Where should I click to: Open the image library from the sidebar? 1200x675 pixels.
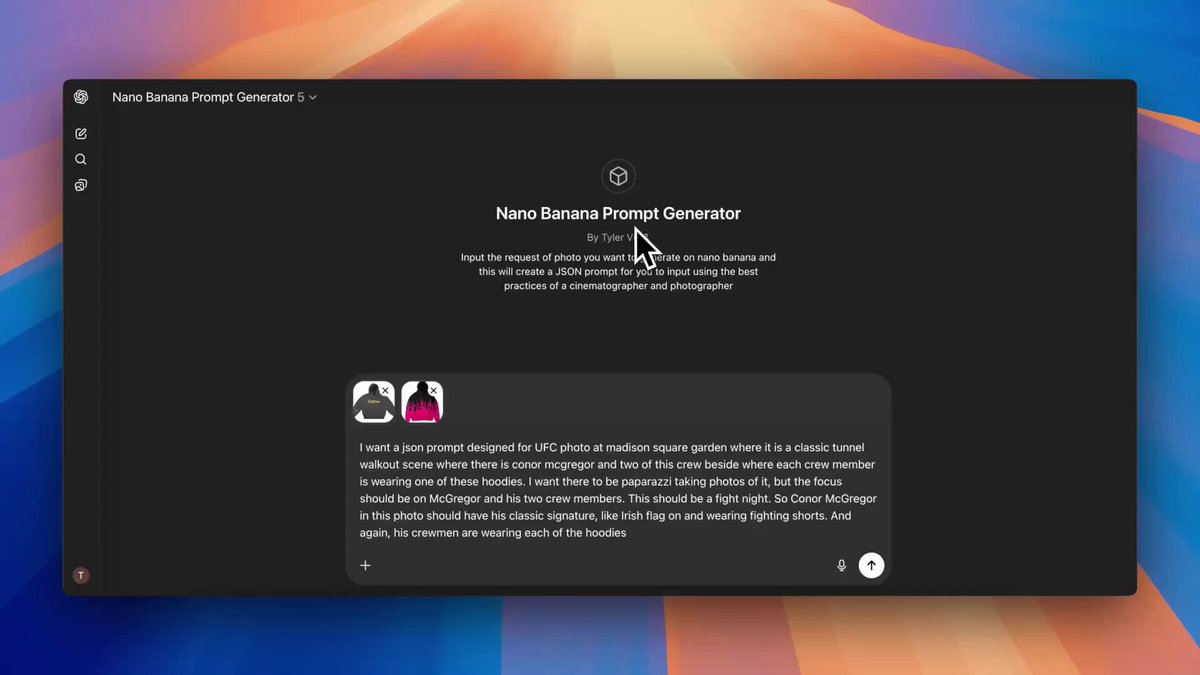tap(80, 185)
